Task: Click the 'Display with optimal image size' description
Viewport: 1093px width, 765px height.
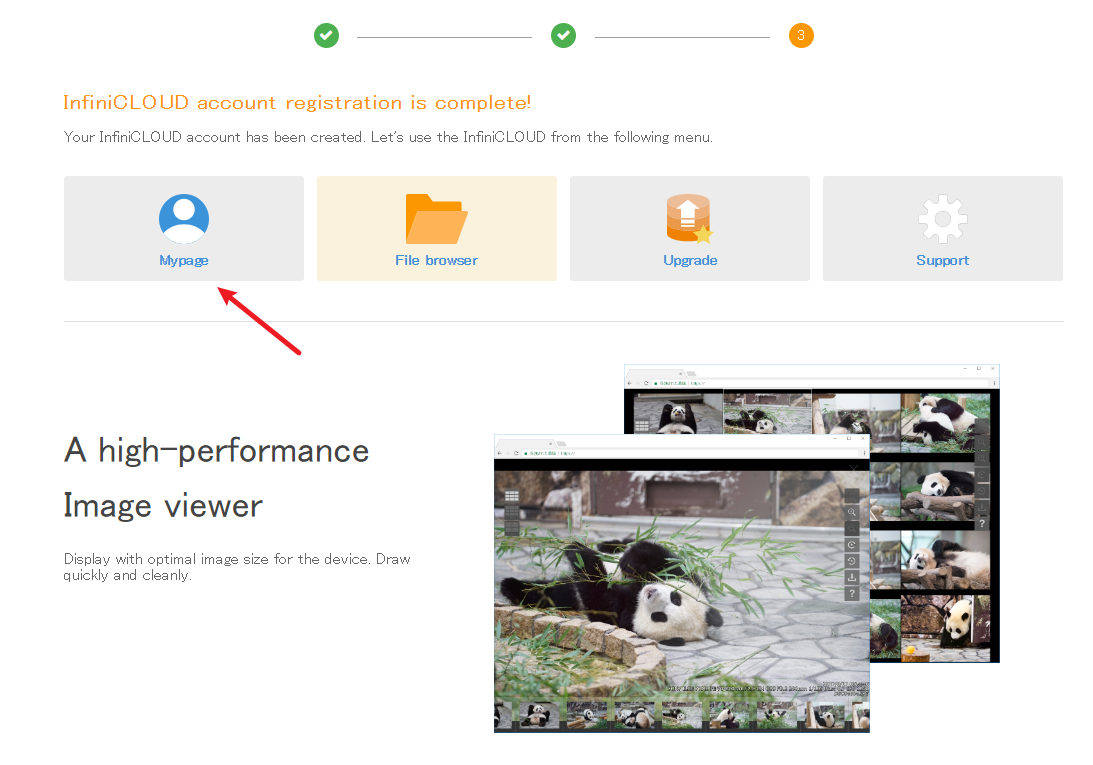Action: 237,567
